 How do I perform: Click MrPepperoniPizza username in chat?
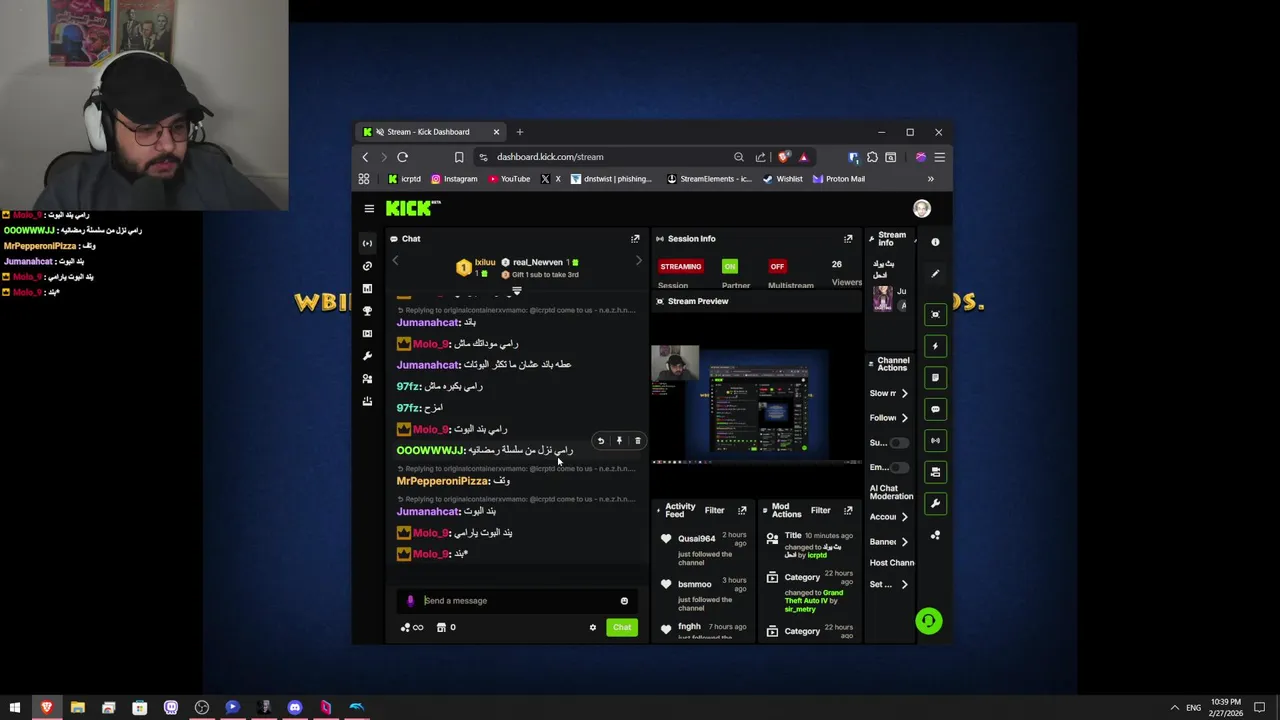(x=442, y=481)
